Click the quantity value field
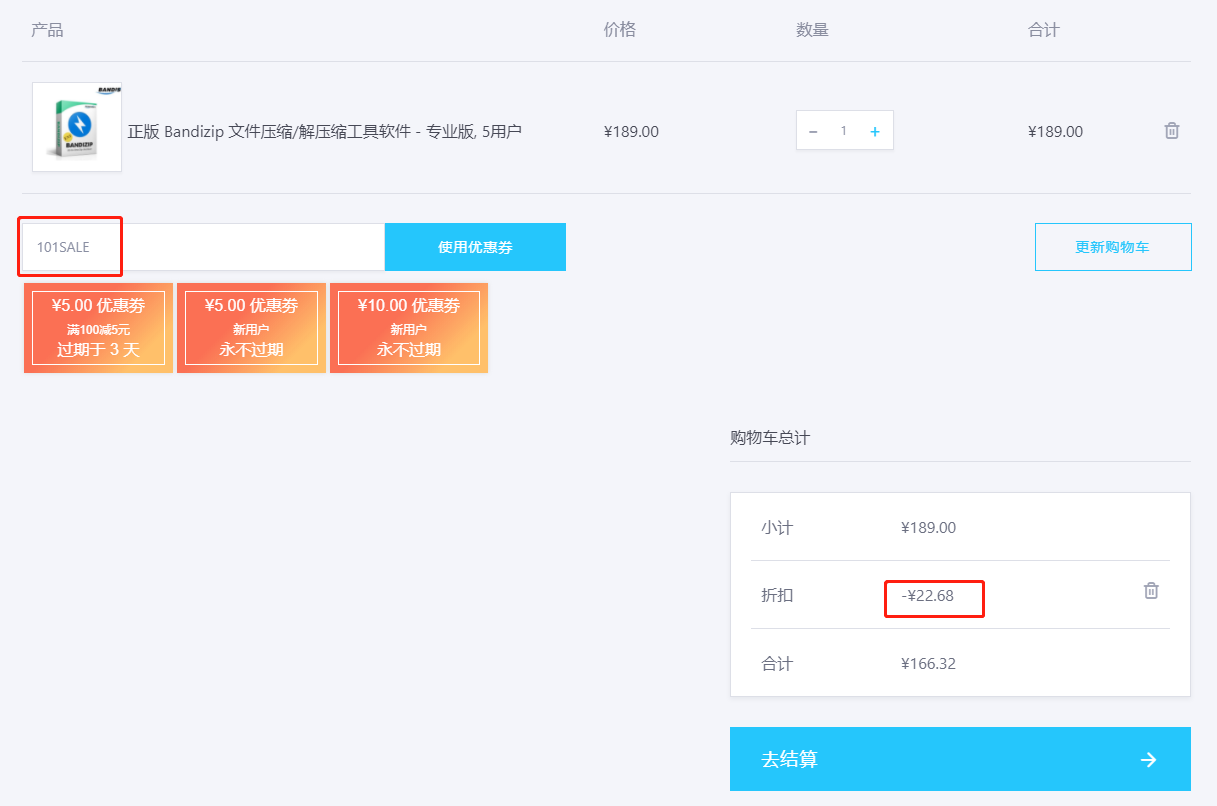 click(x=844, y=131)
